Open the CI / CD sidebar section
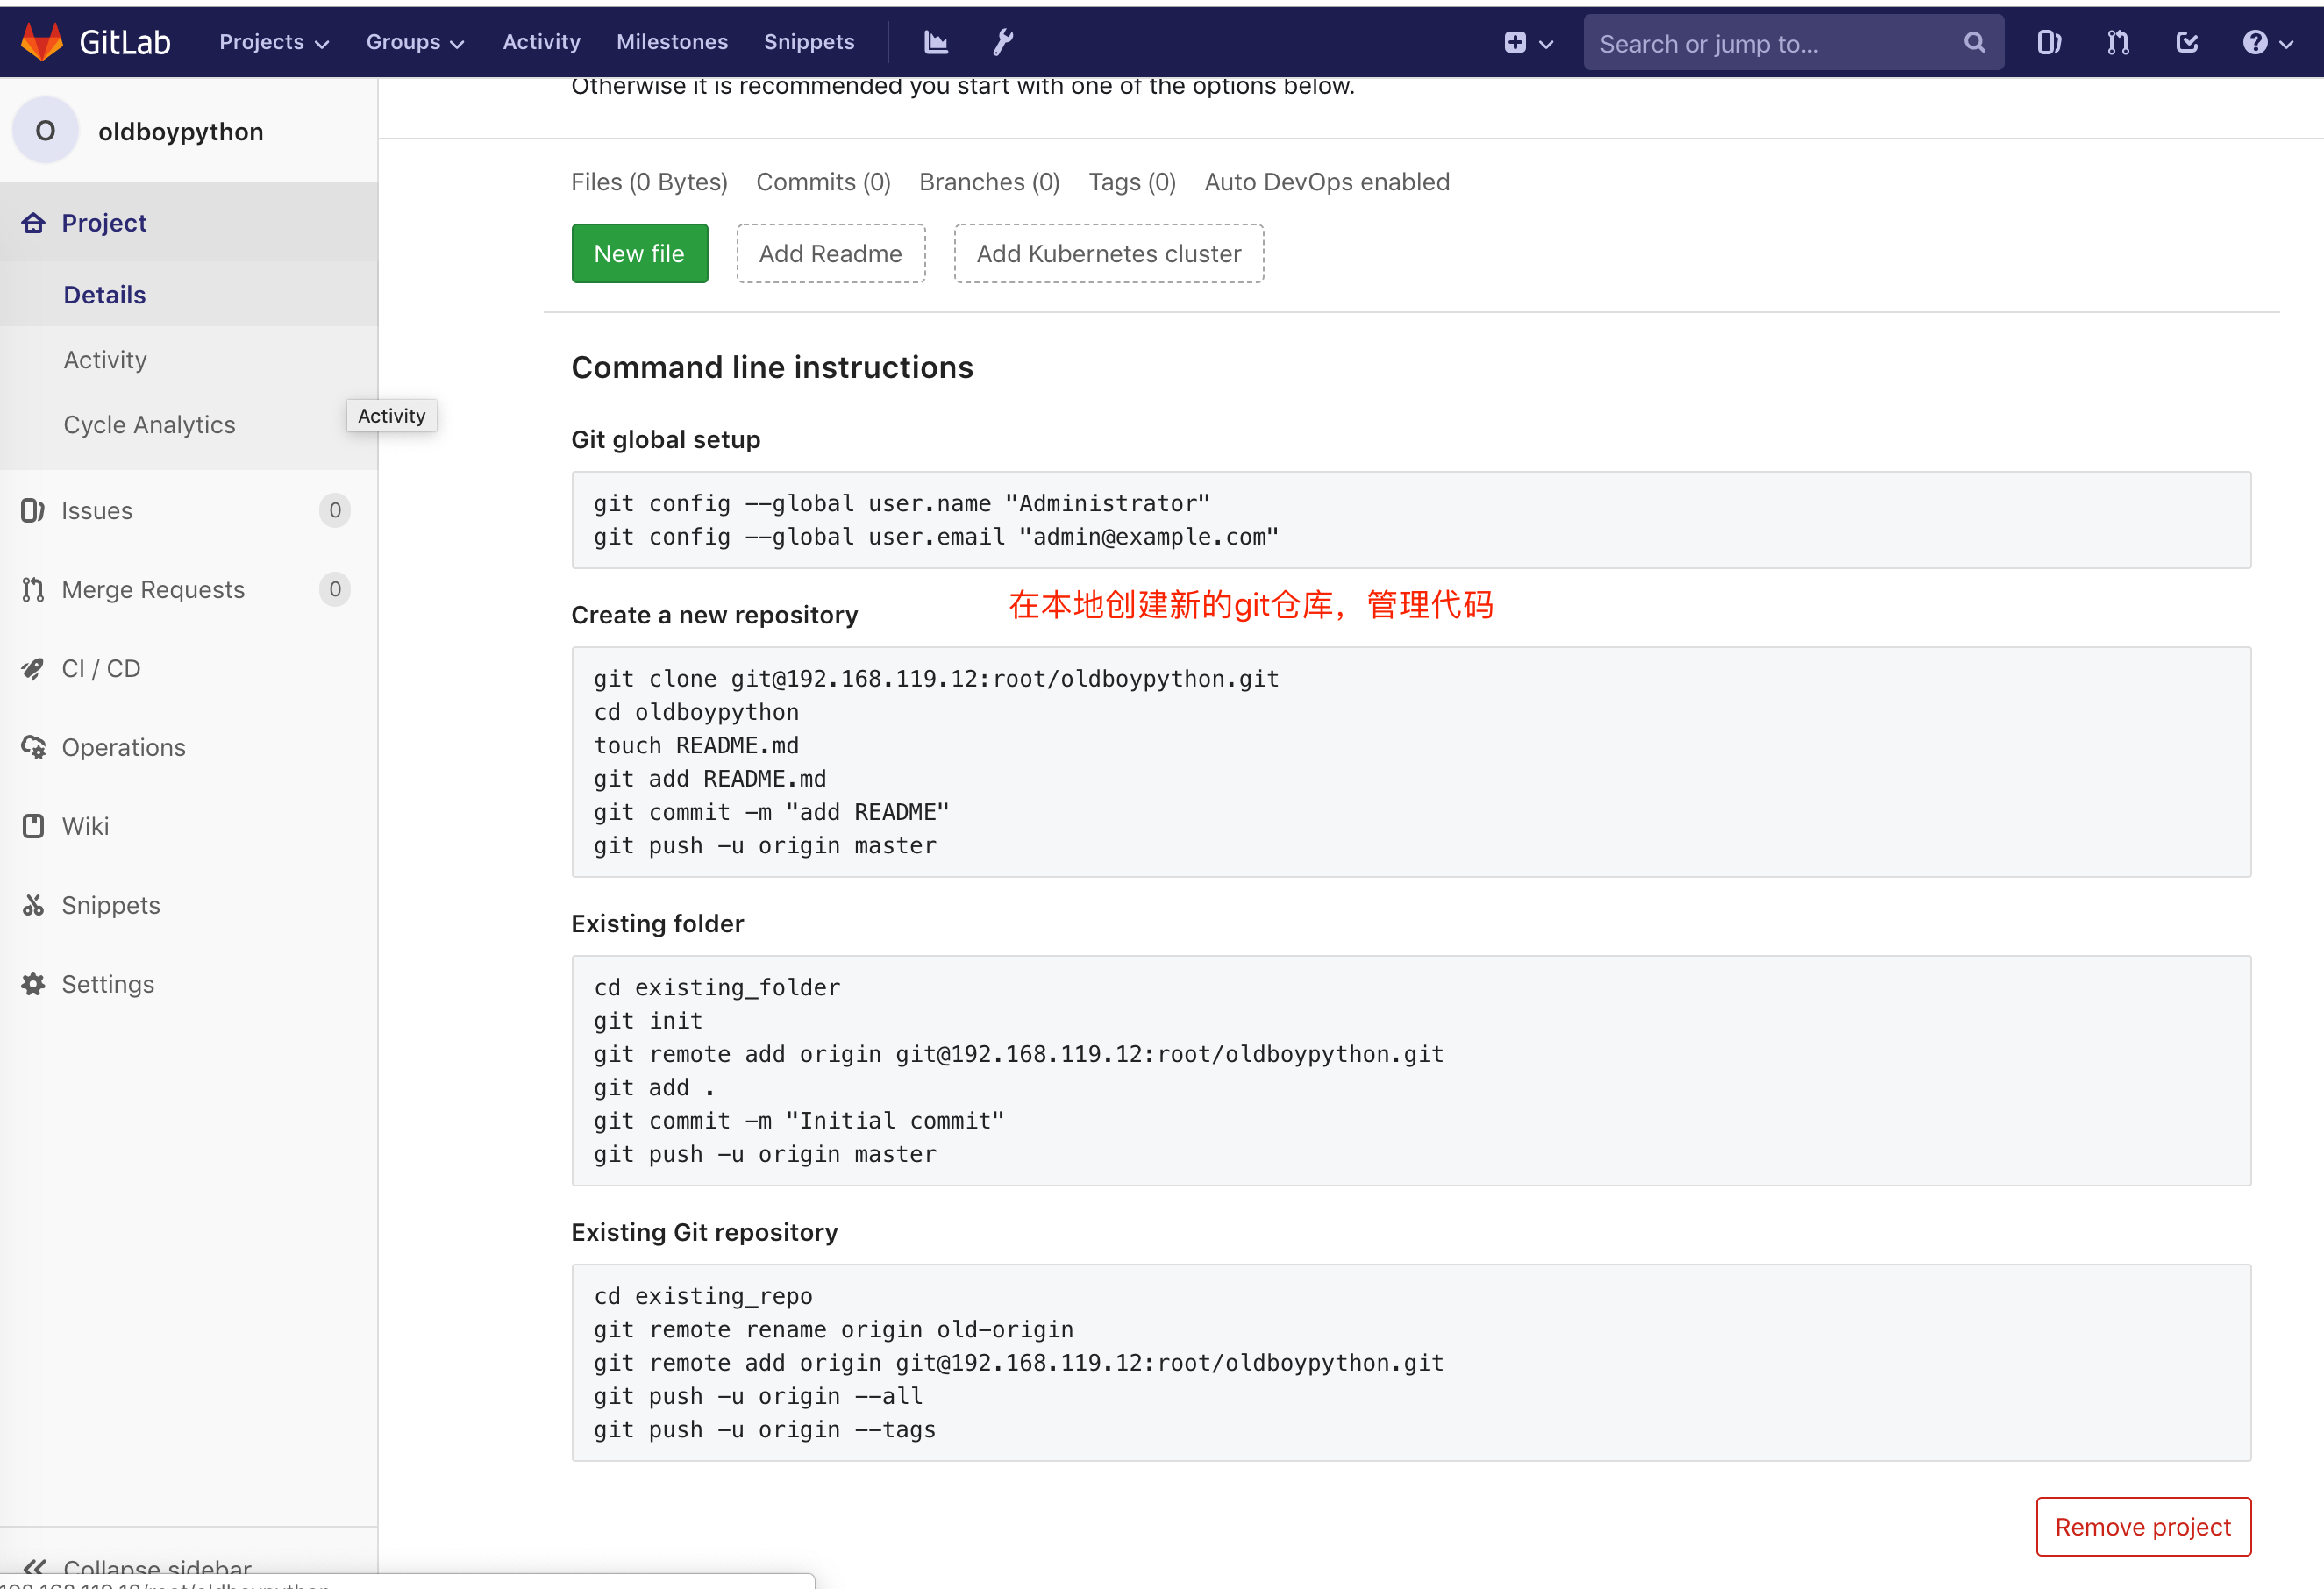Screen dimensions: 2324x1589 101,668
